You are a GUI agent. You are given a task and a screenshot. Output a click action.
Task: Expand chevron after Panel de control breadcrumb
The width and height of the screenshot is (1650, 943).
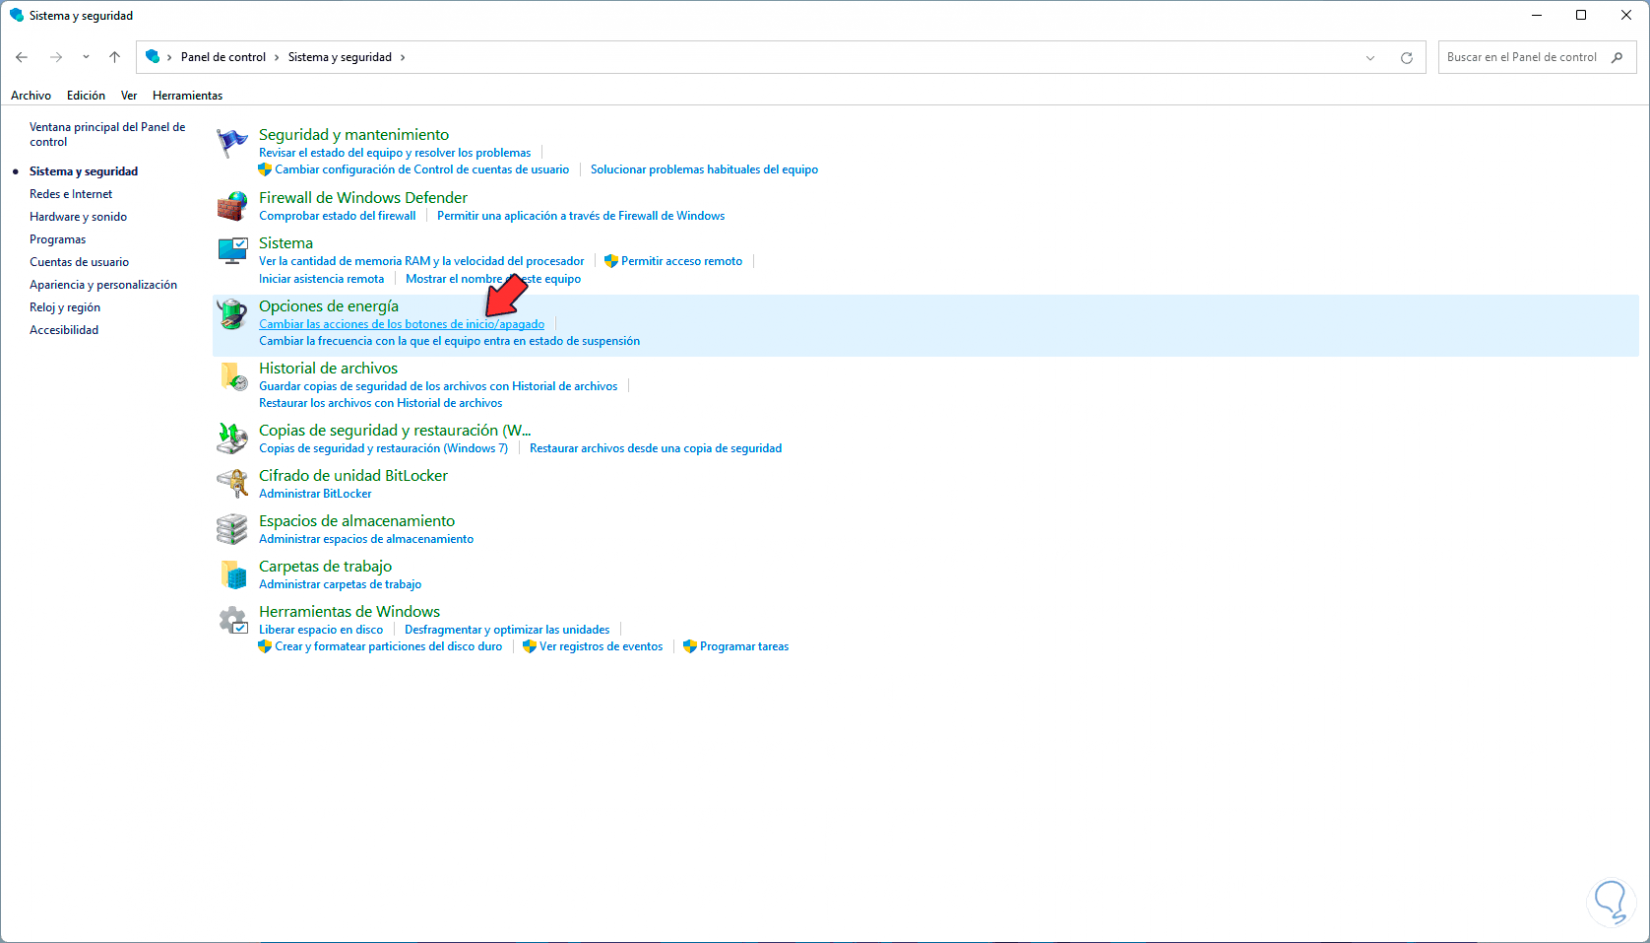tap(277, 57)
